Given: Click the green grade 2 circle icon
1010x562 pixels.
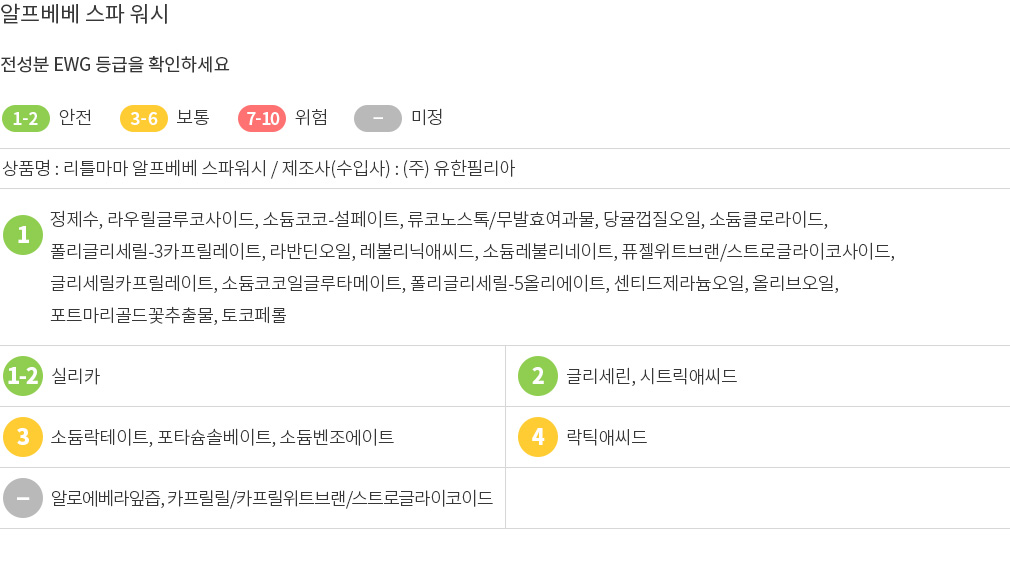Looking at the screenshot, I should point(538,376).
